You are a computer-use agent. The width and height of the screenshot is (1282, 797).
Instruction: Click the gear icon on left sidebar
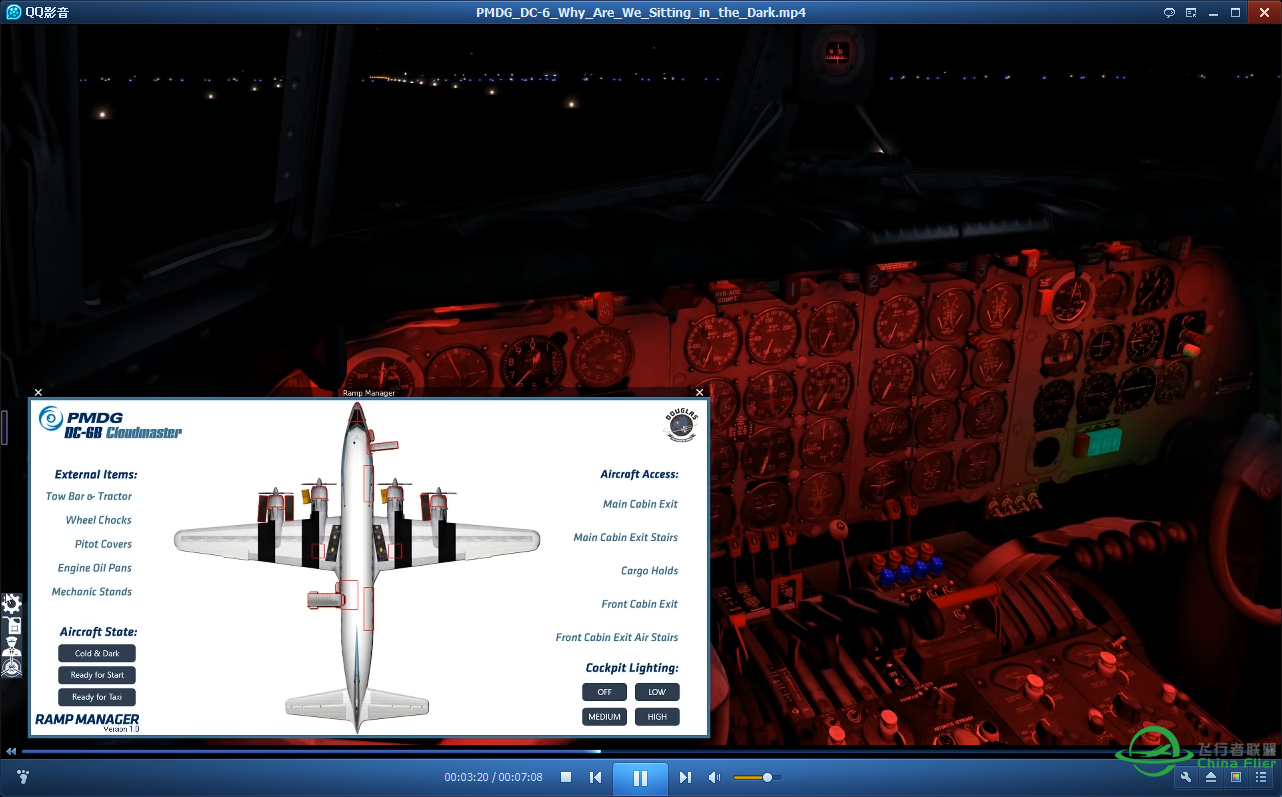[12, 604]
